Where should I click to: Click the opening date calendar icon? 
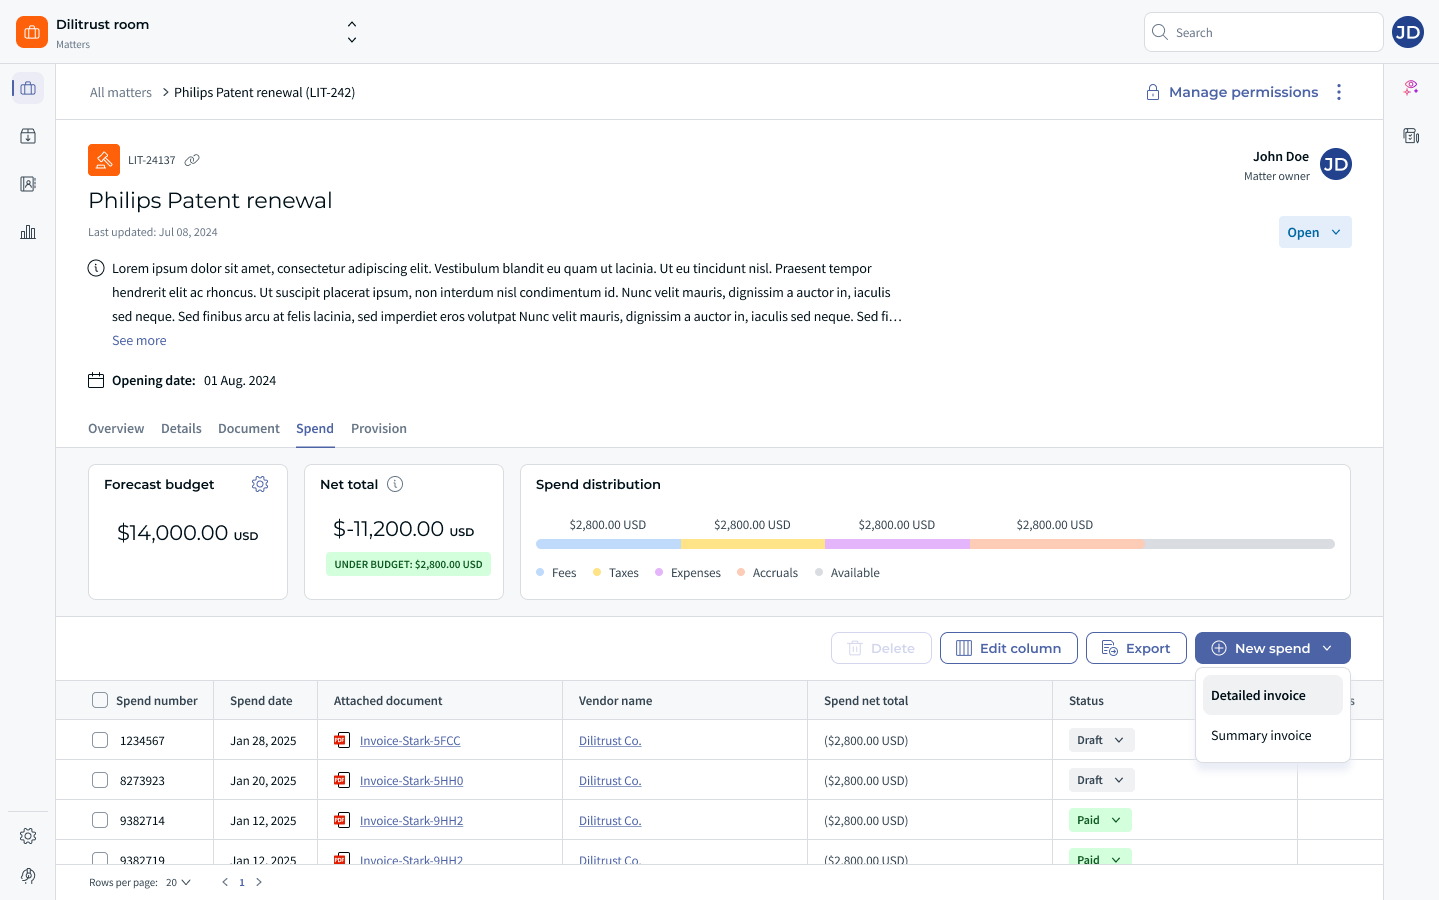pyautogui.click(x=96, y=380)
